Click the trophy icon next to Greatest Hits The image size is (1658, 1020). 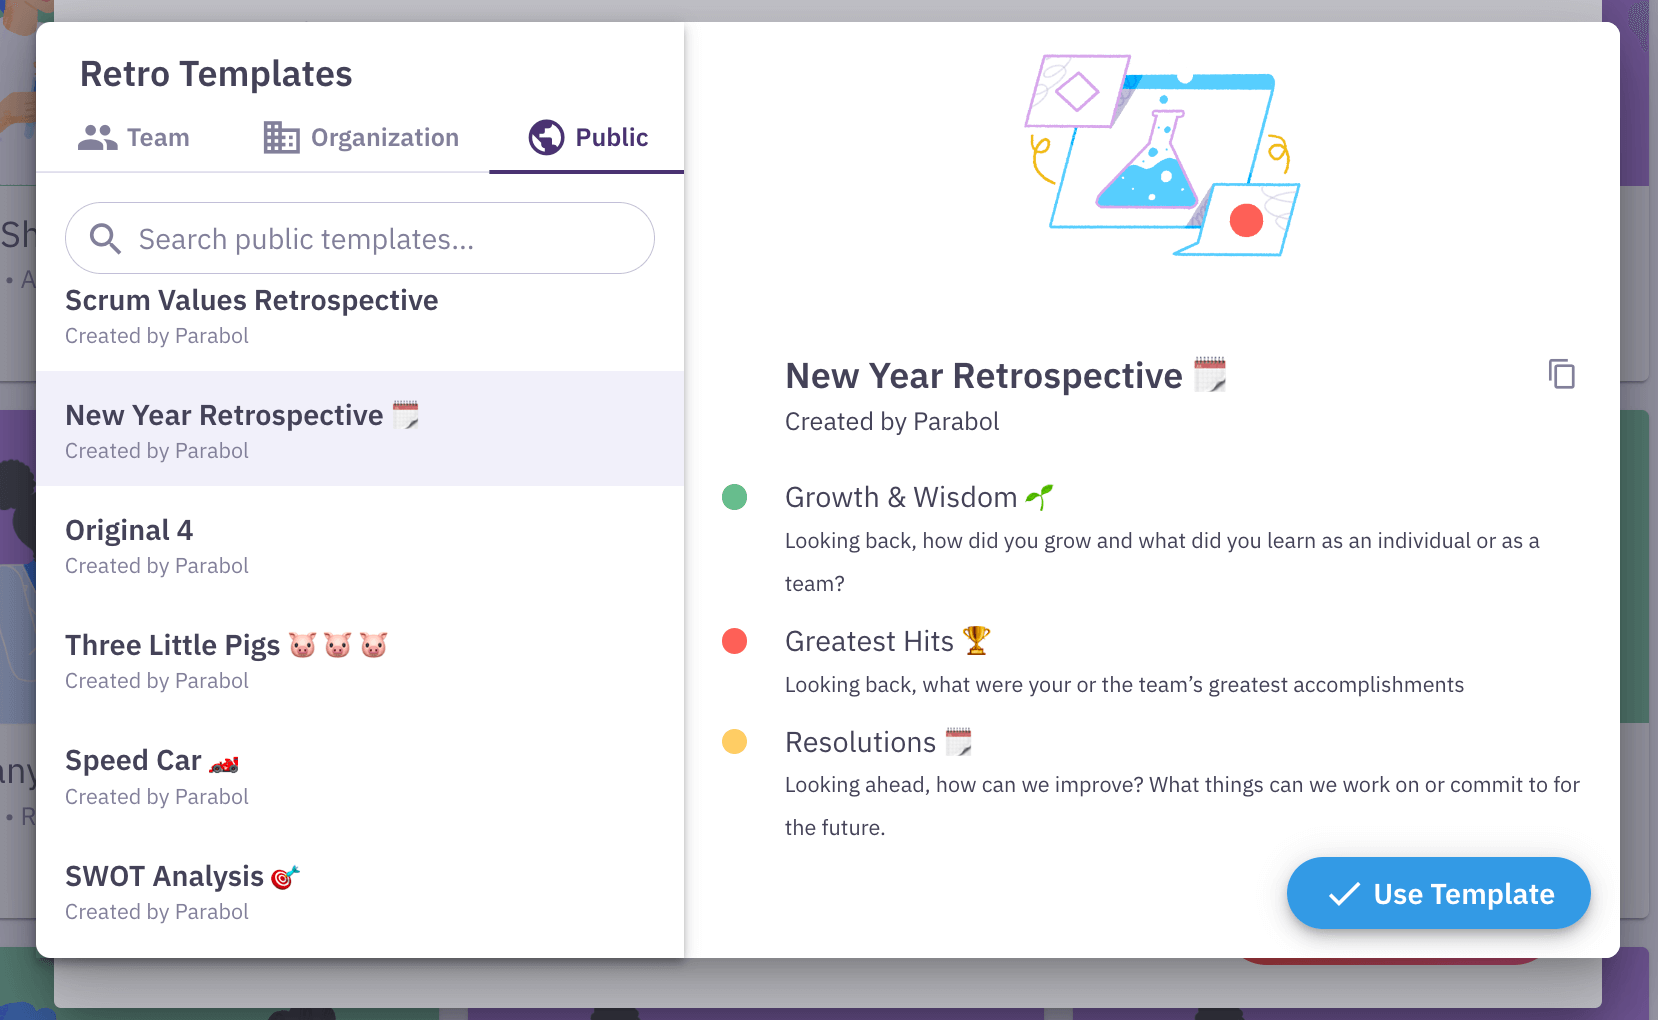[976, 640]
